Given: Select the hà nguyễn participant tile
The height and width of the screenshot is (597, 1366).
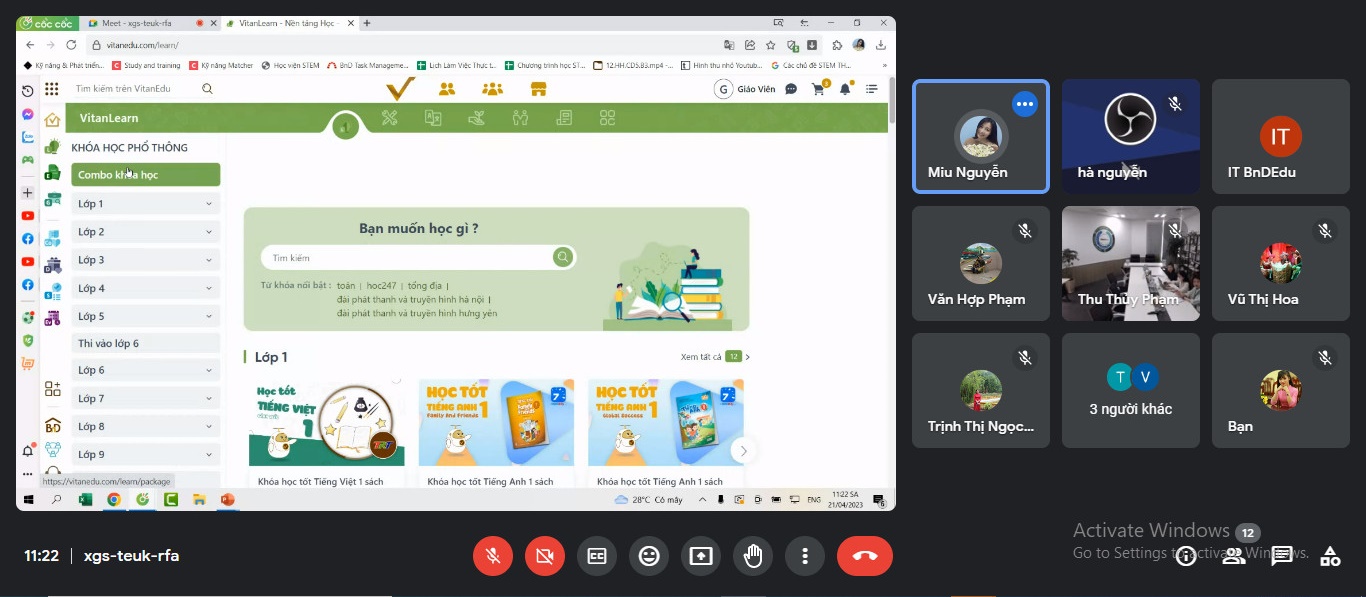Looking at the screenshot, I should (x=1131, y=136).
